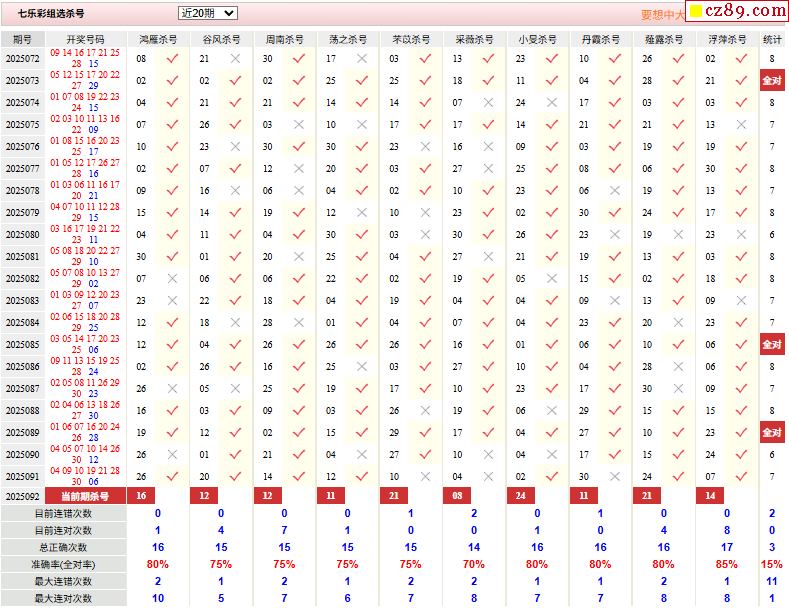789x608 pixels.
Task: Click the 谷风杀号 column header
Action: [221, 39]
